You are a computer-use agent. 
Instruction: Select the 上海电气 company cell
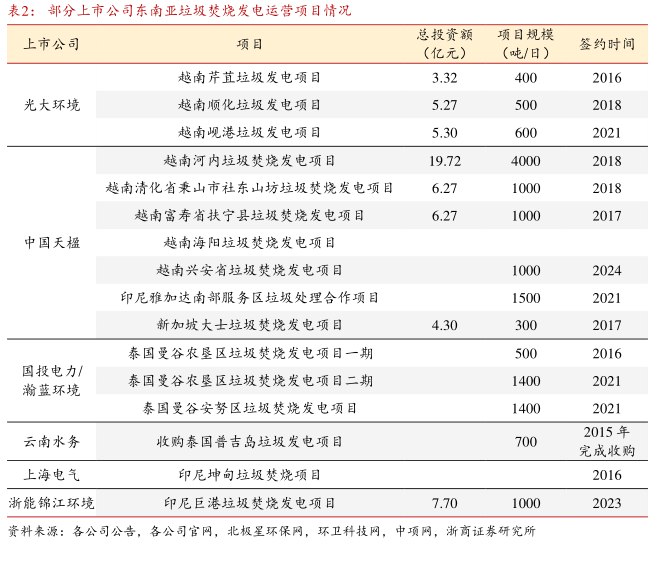pyautogui.click(x=51, y=475)
